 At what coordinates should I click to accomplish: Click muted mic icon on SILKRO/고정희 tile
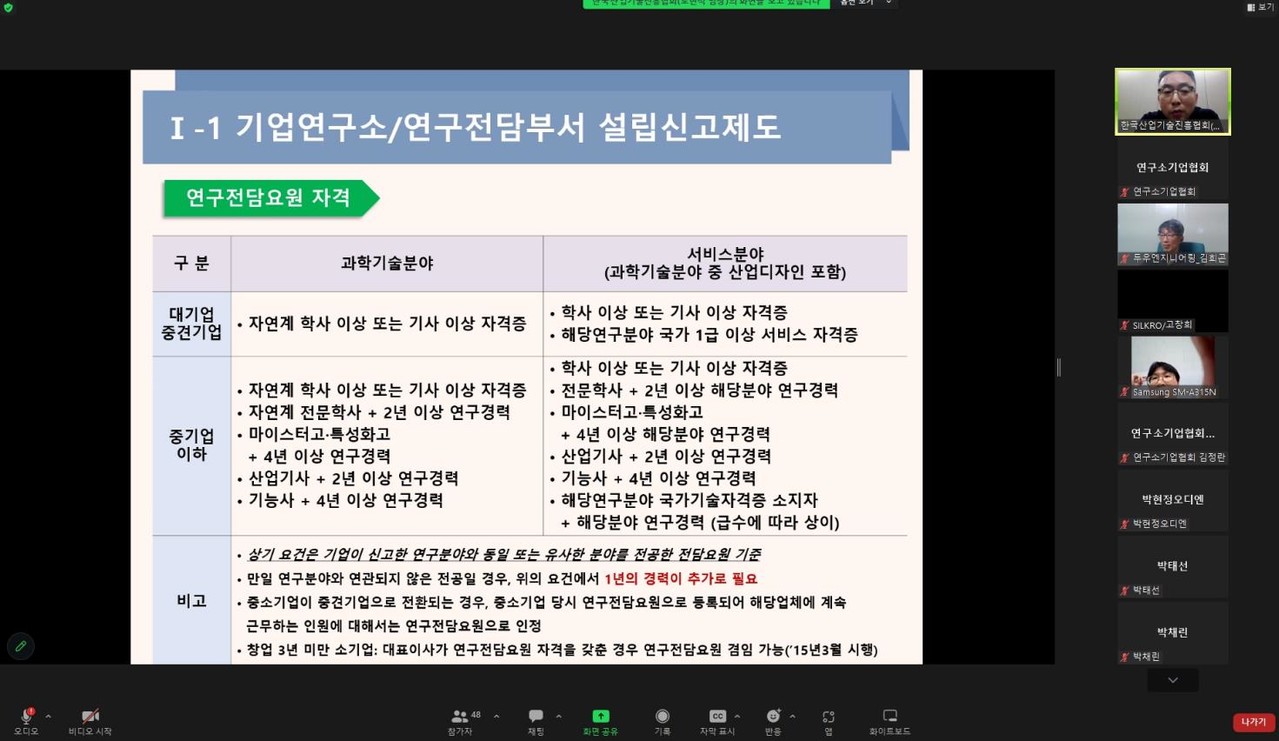tap(1124, 325)
